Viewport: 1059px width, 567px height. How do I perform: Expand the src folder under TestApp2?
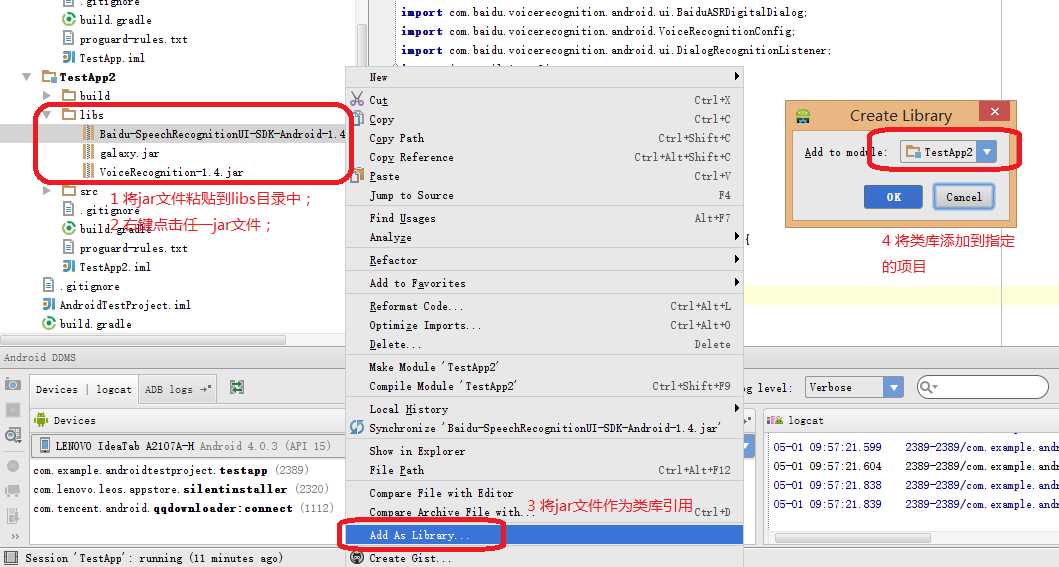pyautogui.click(x=46, y=190)
